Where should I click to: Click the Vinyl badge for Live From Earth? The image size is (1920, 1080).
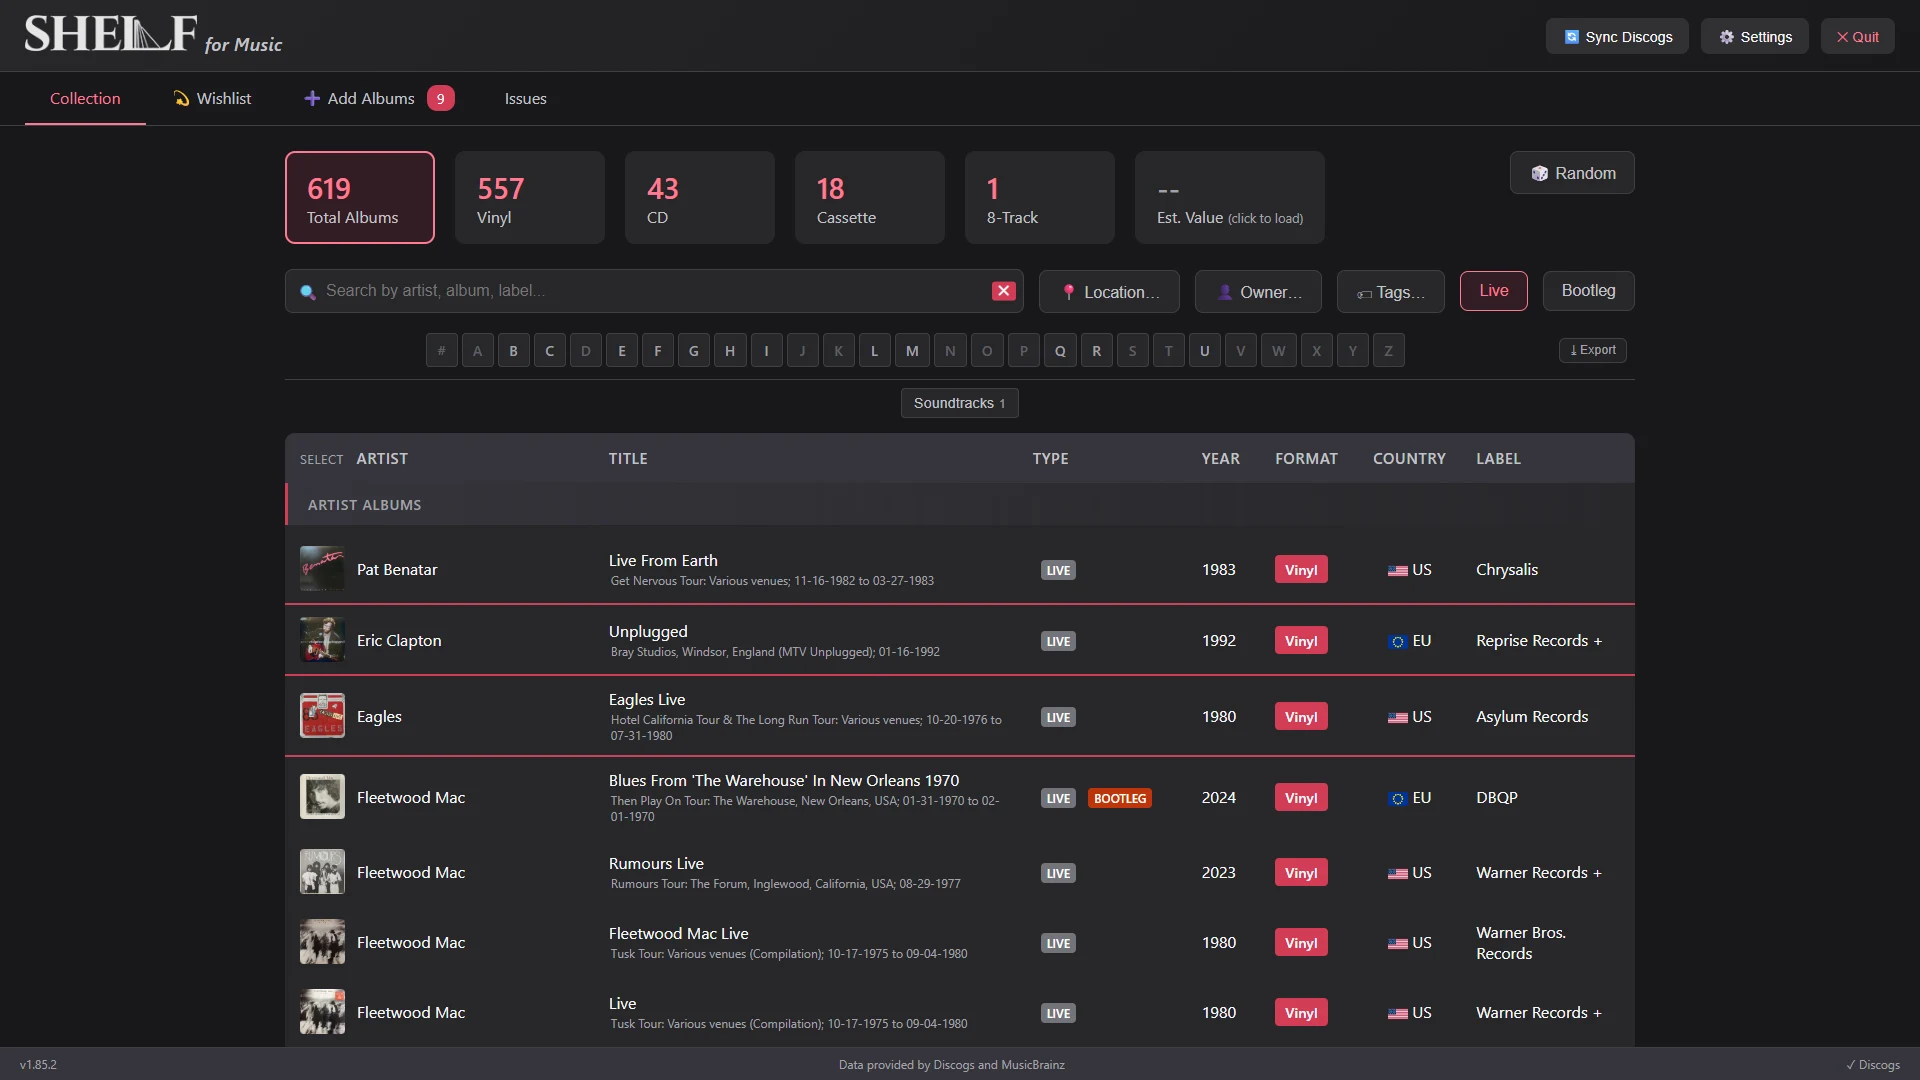(1301, 569)
